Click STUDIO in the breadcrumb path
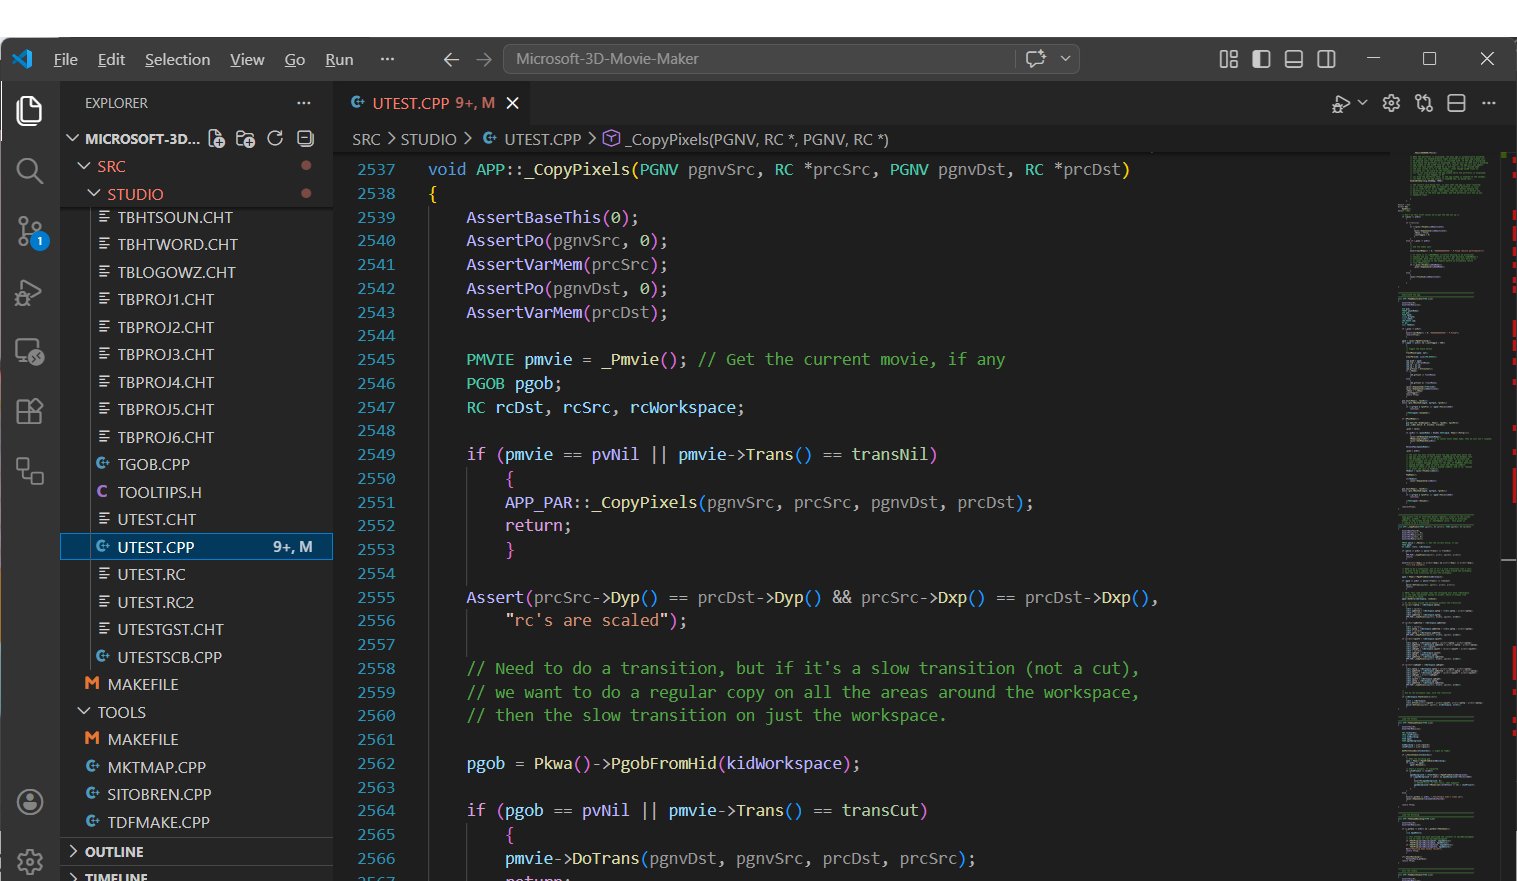This screenshot has height=881, width=1517. pyautogui.click(x=428, y=139)
